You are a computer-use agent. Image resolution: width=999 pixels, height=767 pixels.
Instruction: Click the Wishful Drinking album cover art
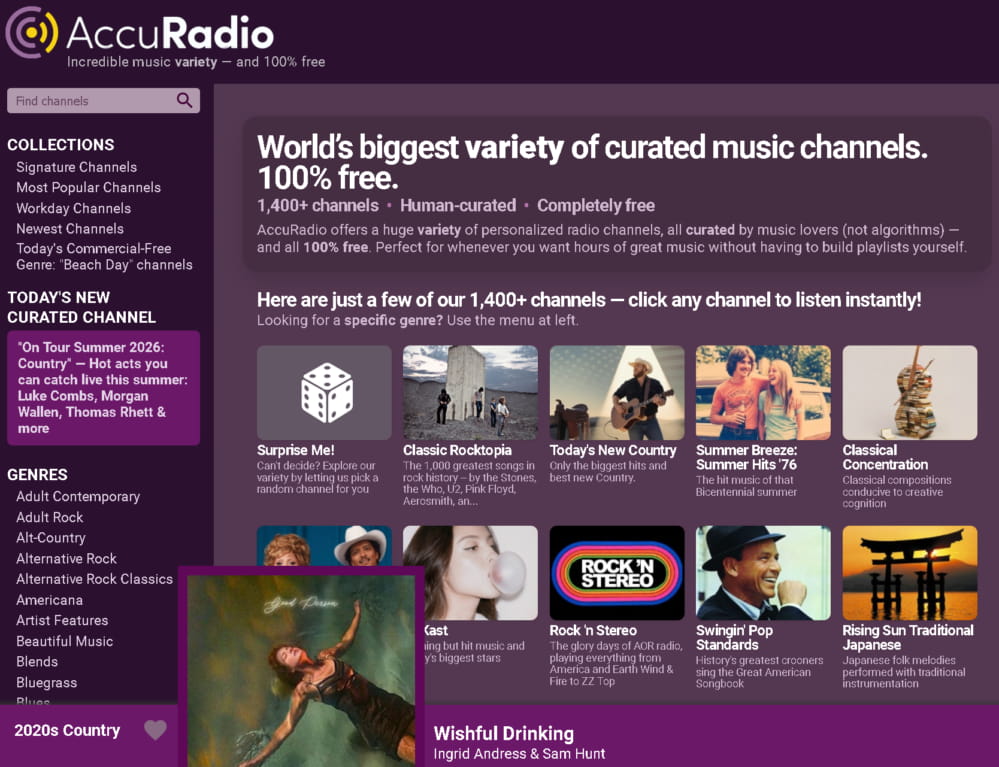[301, 669]
